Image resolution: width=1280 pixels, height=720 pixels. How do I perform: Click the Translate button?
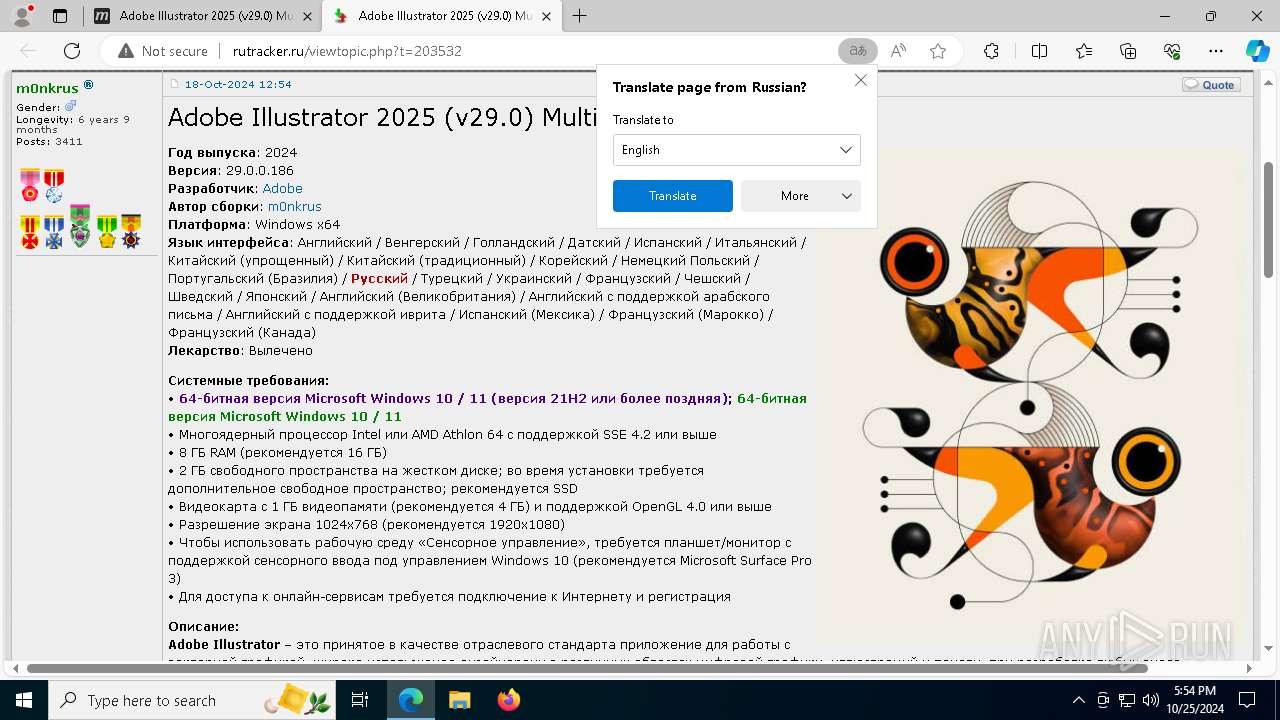coord(673,196)
